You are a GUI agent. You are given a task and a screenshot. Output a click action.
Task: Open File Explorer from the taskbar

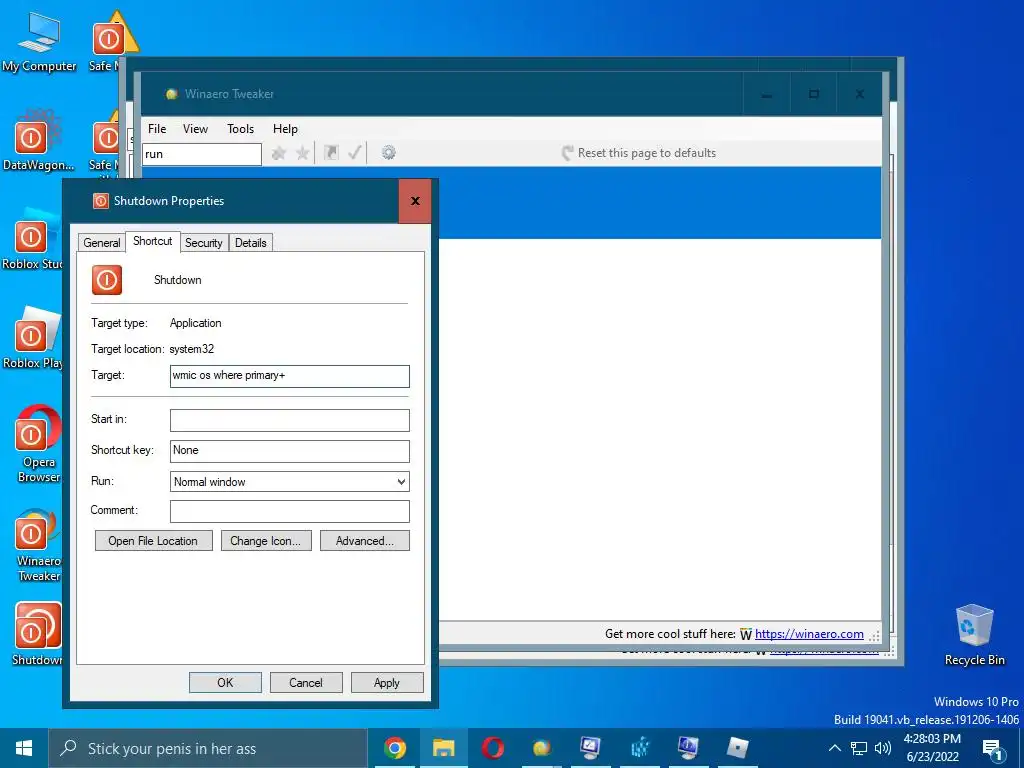[443, 748]
